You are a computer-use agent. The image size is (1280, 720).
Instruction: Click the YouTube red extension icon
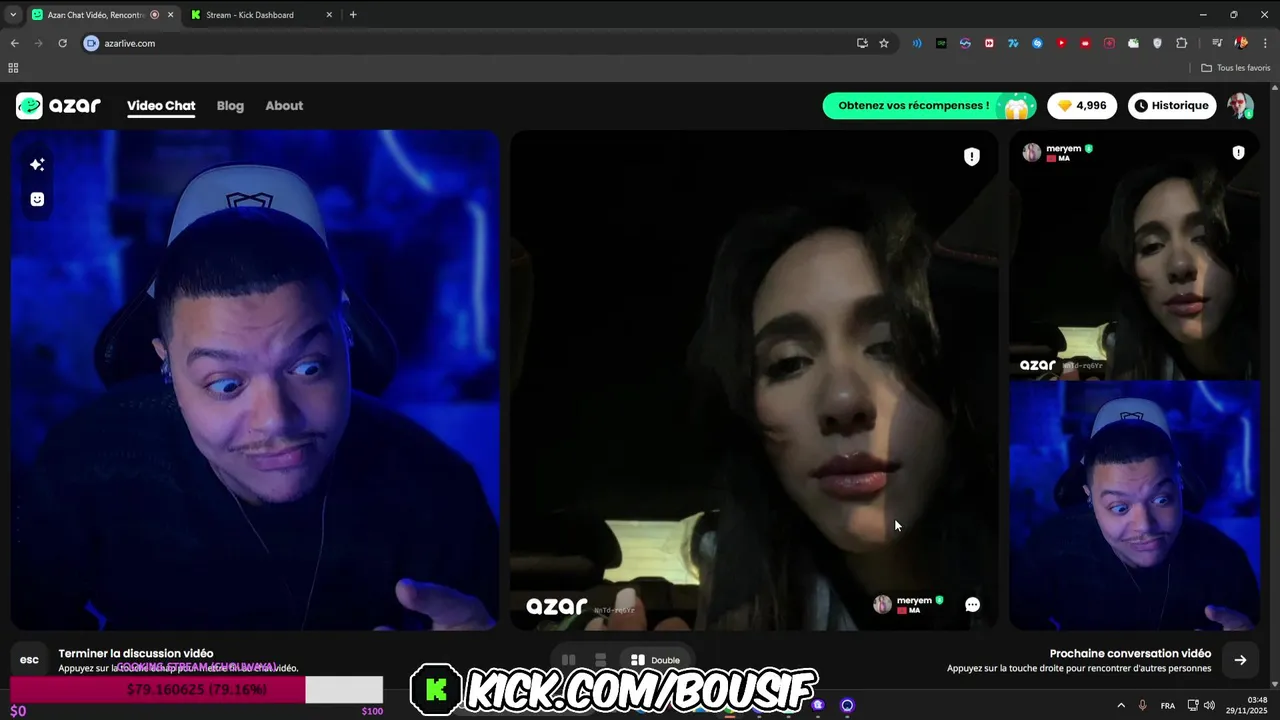(1061, 43)
